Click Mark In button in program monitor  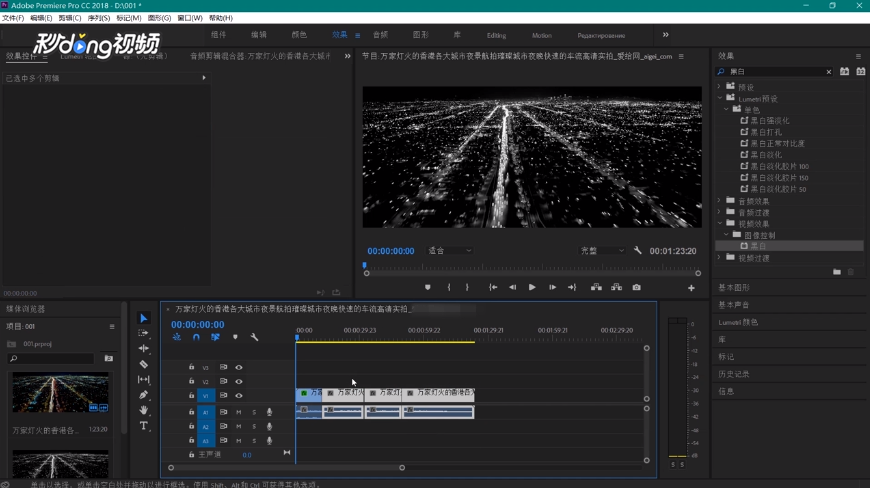point(449,287)
